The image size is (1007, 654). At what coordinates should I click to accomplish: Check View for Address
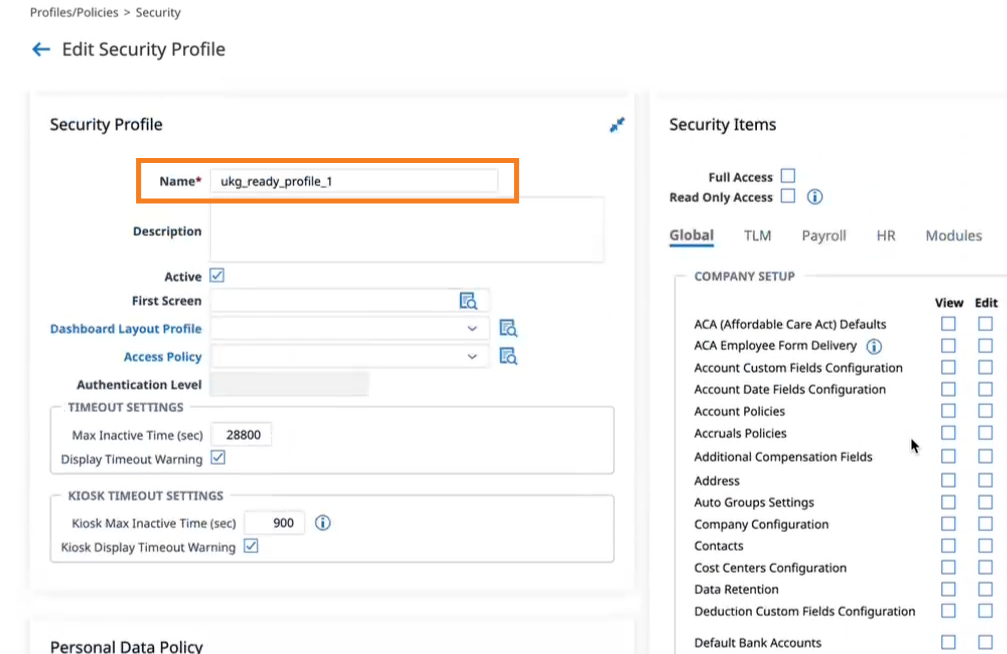coord(948,480)
